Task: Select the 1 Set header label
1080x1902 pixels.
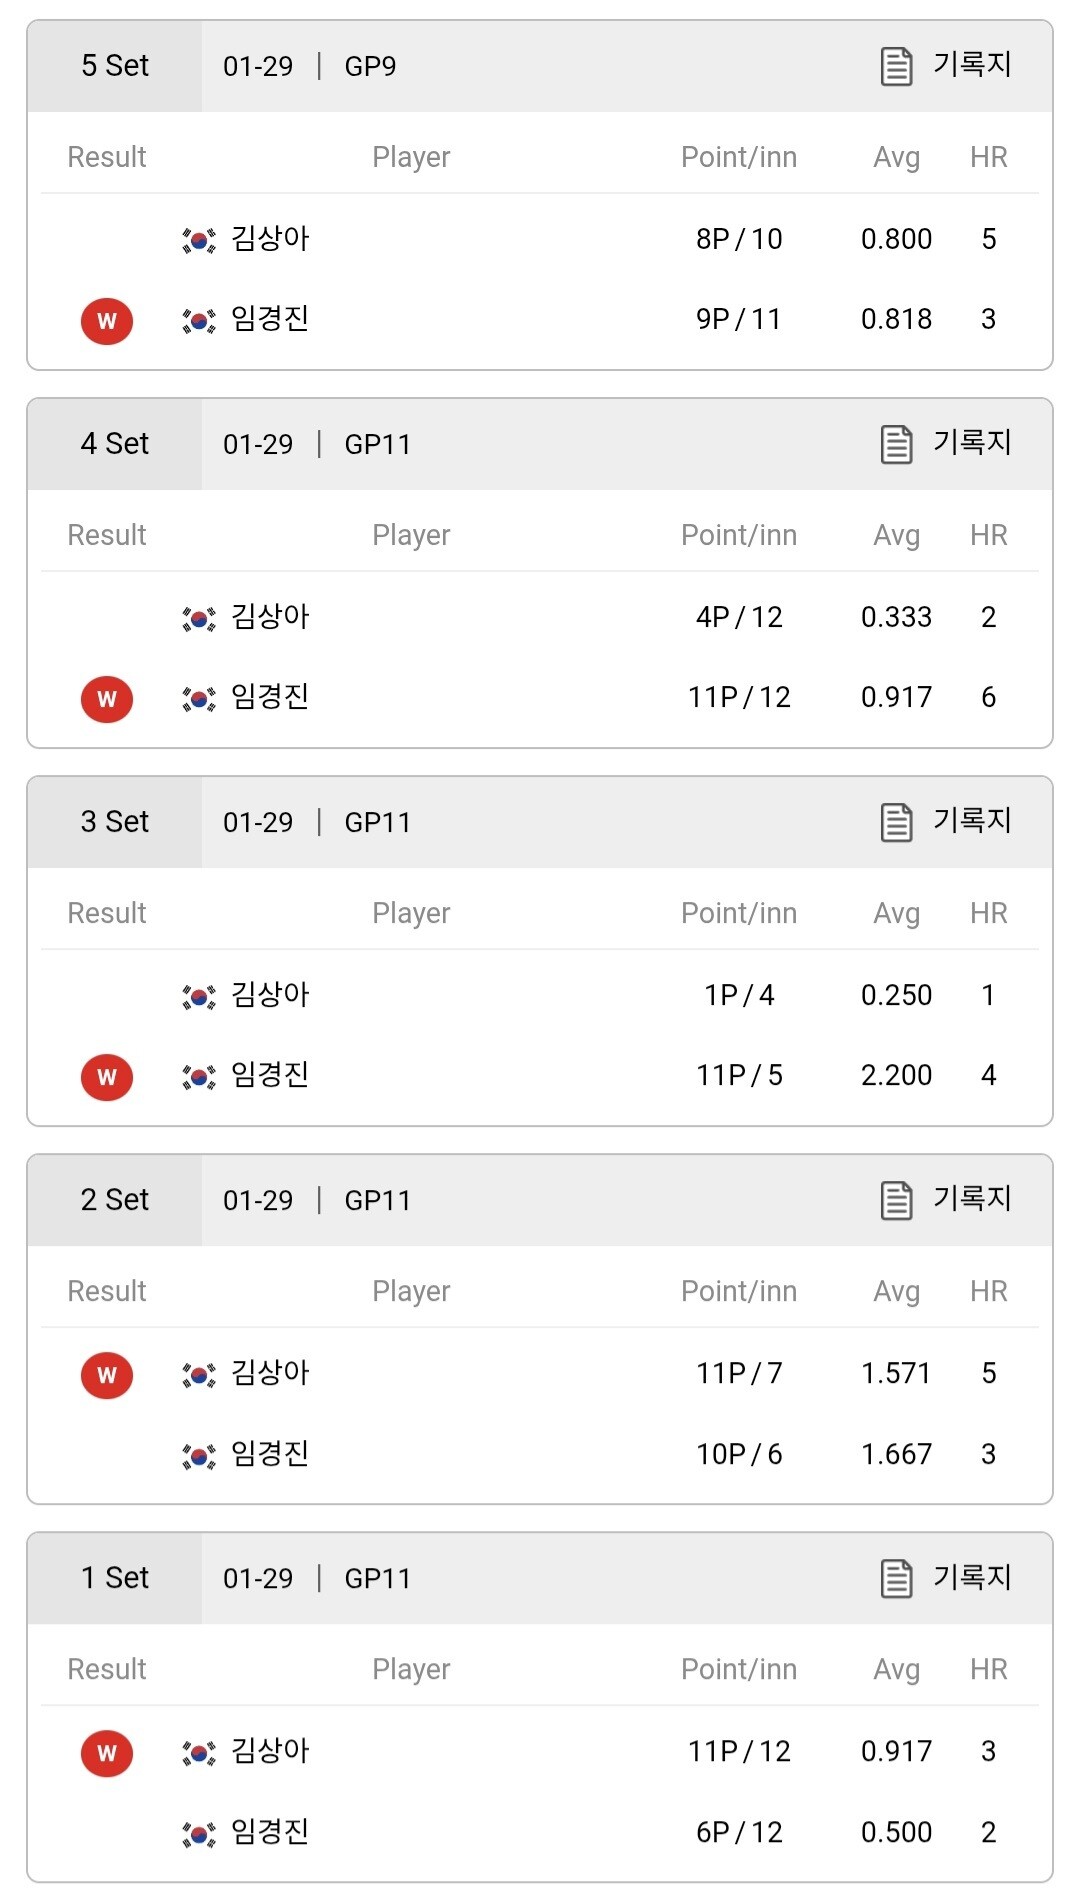Action: tap(115, 1578)
